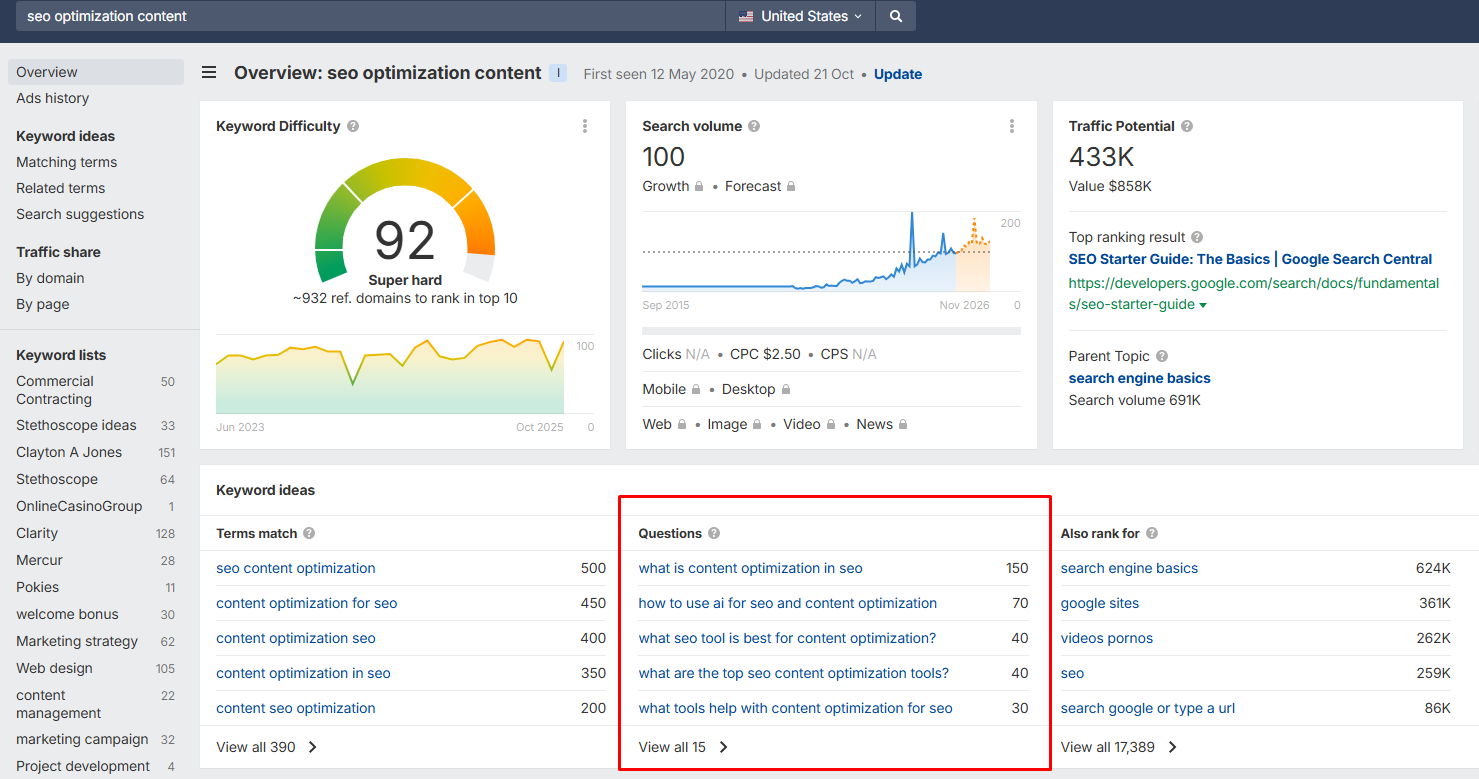
Task: Click the gray progress bar under volume chart
Action: click(x=831, y=331)
